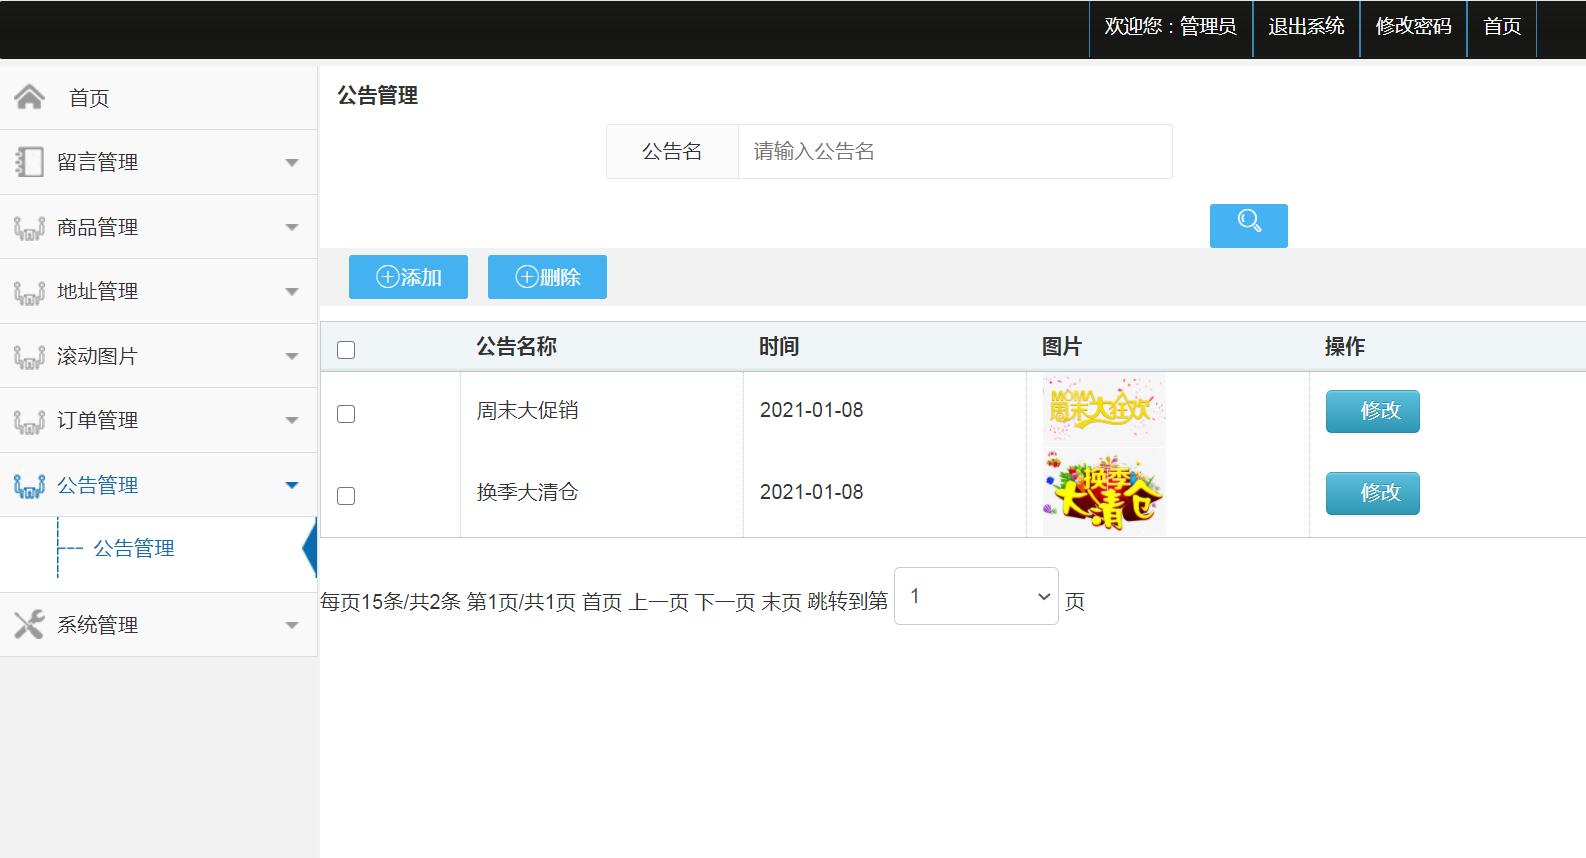Click the home icon in the sidebar
1586x858 pixels.
point(29,97)
